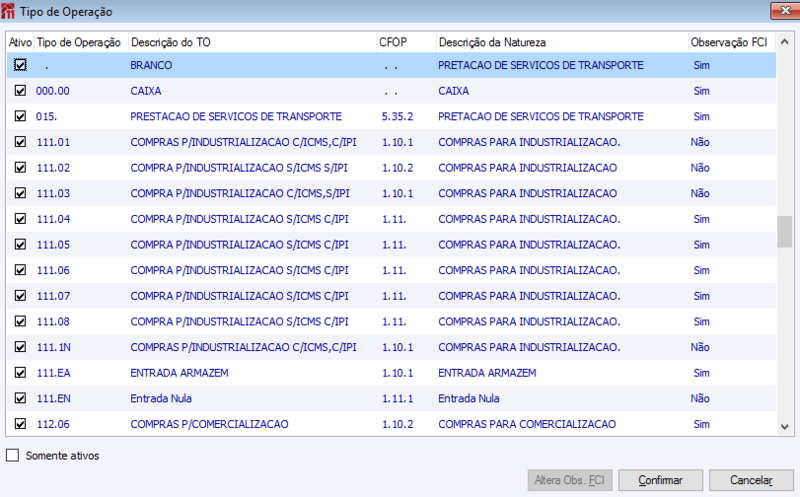Select the 111.03 operation code
800x497 pixels.
(x=53, y=193)
